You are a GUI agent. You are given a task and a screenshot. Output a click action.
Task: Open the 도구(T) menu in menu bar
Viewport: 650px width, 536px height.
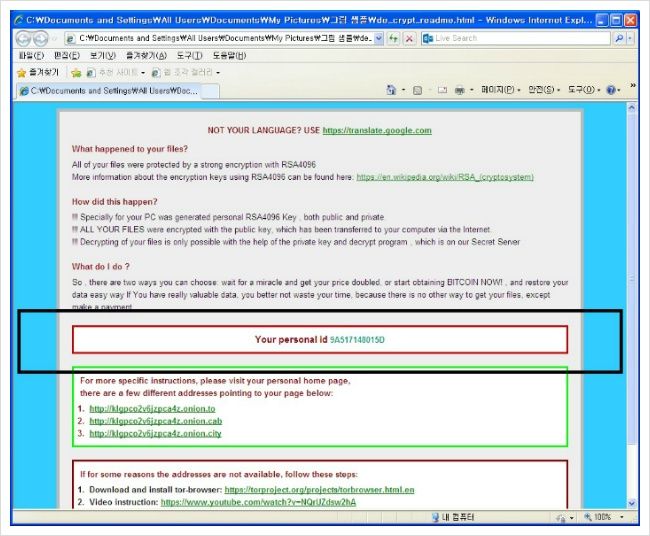[189, 56]
